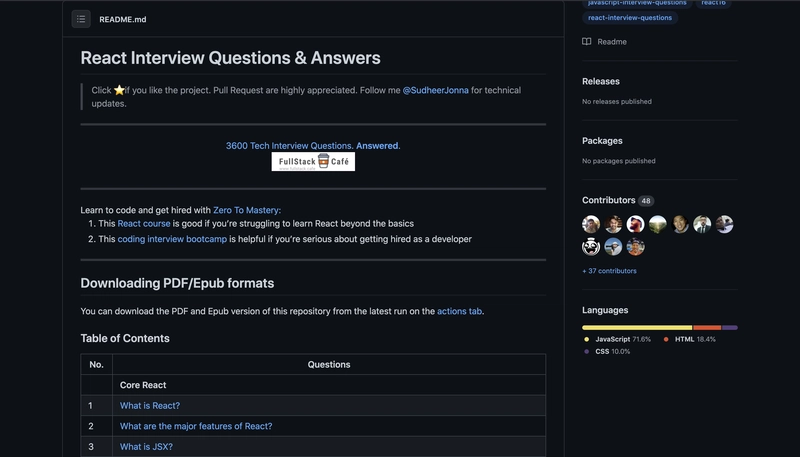This screenshot has width=800, height=457.
Task: Follow the @SudheerJonna link
Action: point(436,90)
